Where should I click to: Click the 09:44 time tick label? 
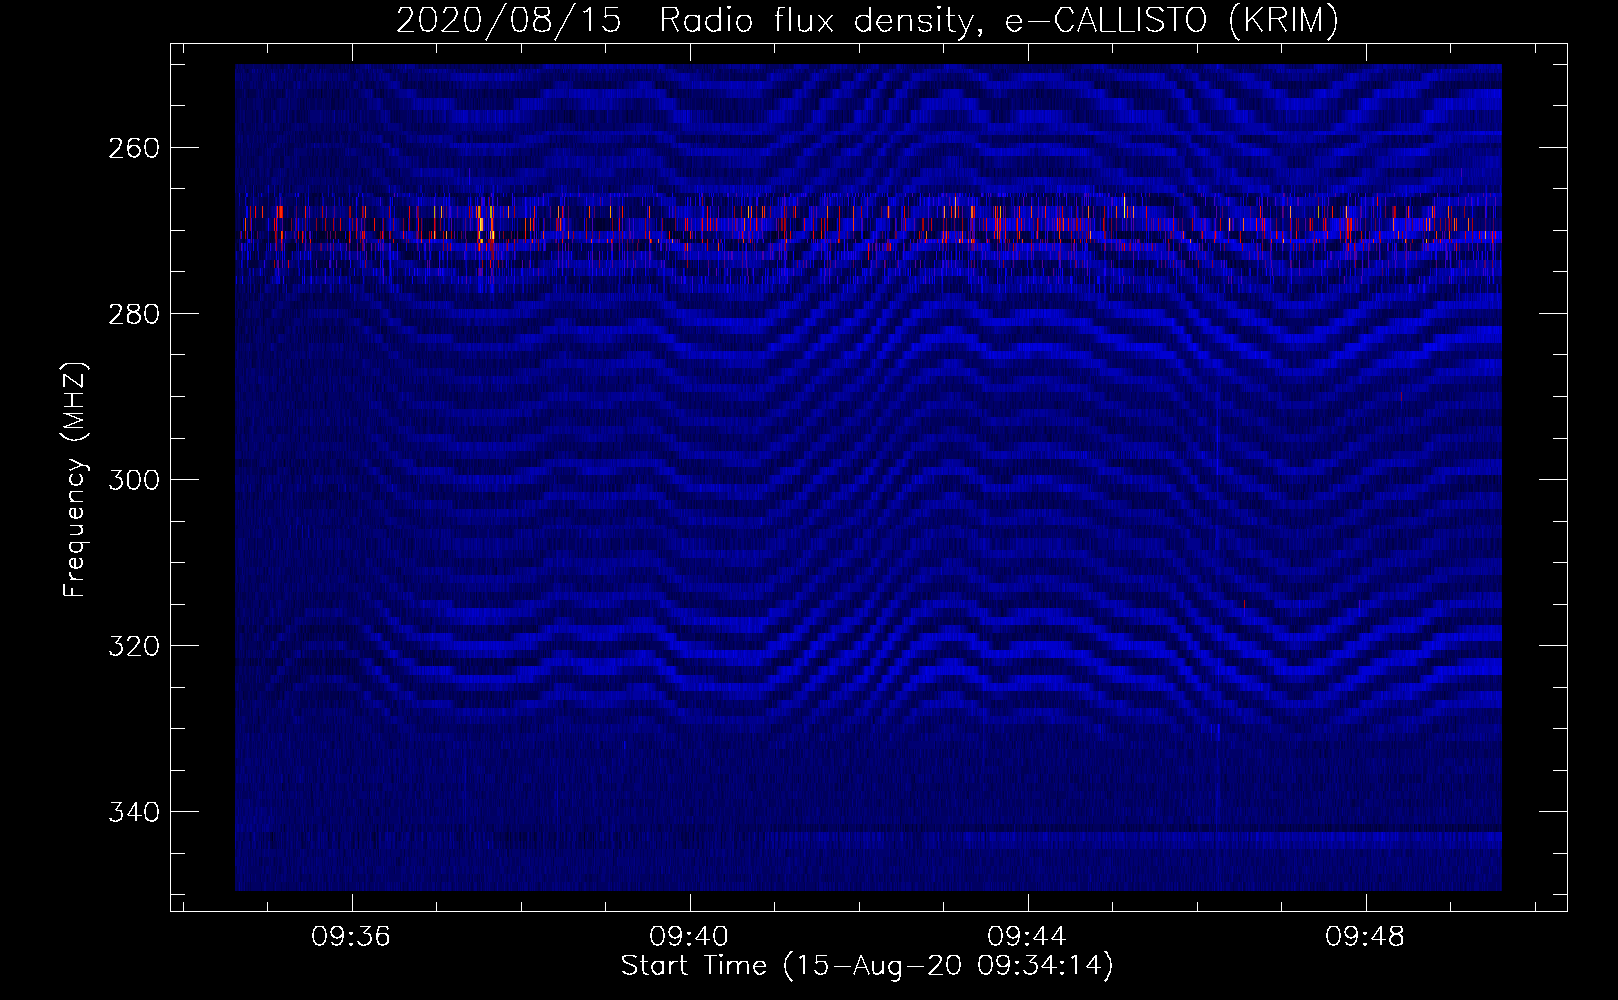coord(1027,937)
